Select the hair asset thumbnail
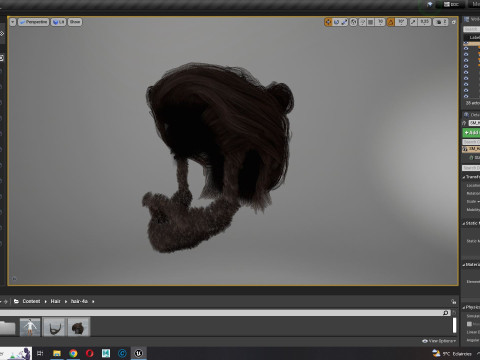Image resolution: width=480 pixels, height=360 pixels. click(x=79, y=327)
